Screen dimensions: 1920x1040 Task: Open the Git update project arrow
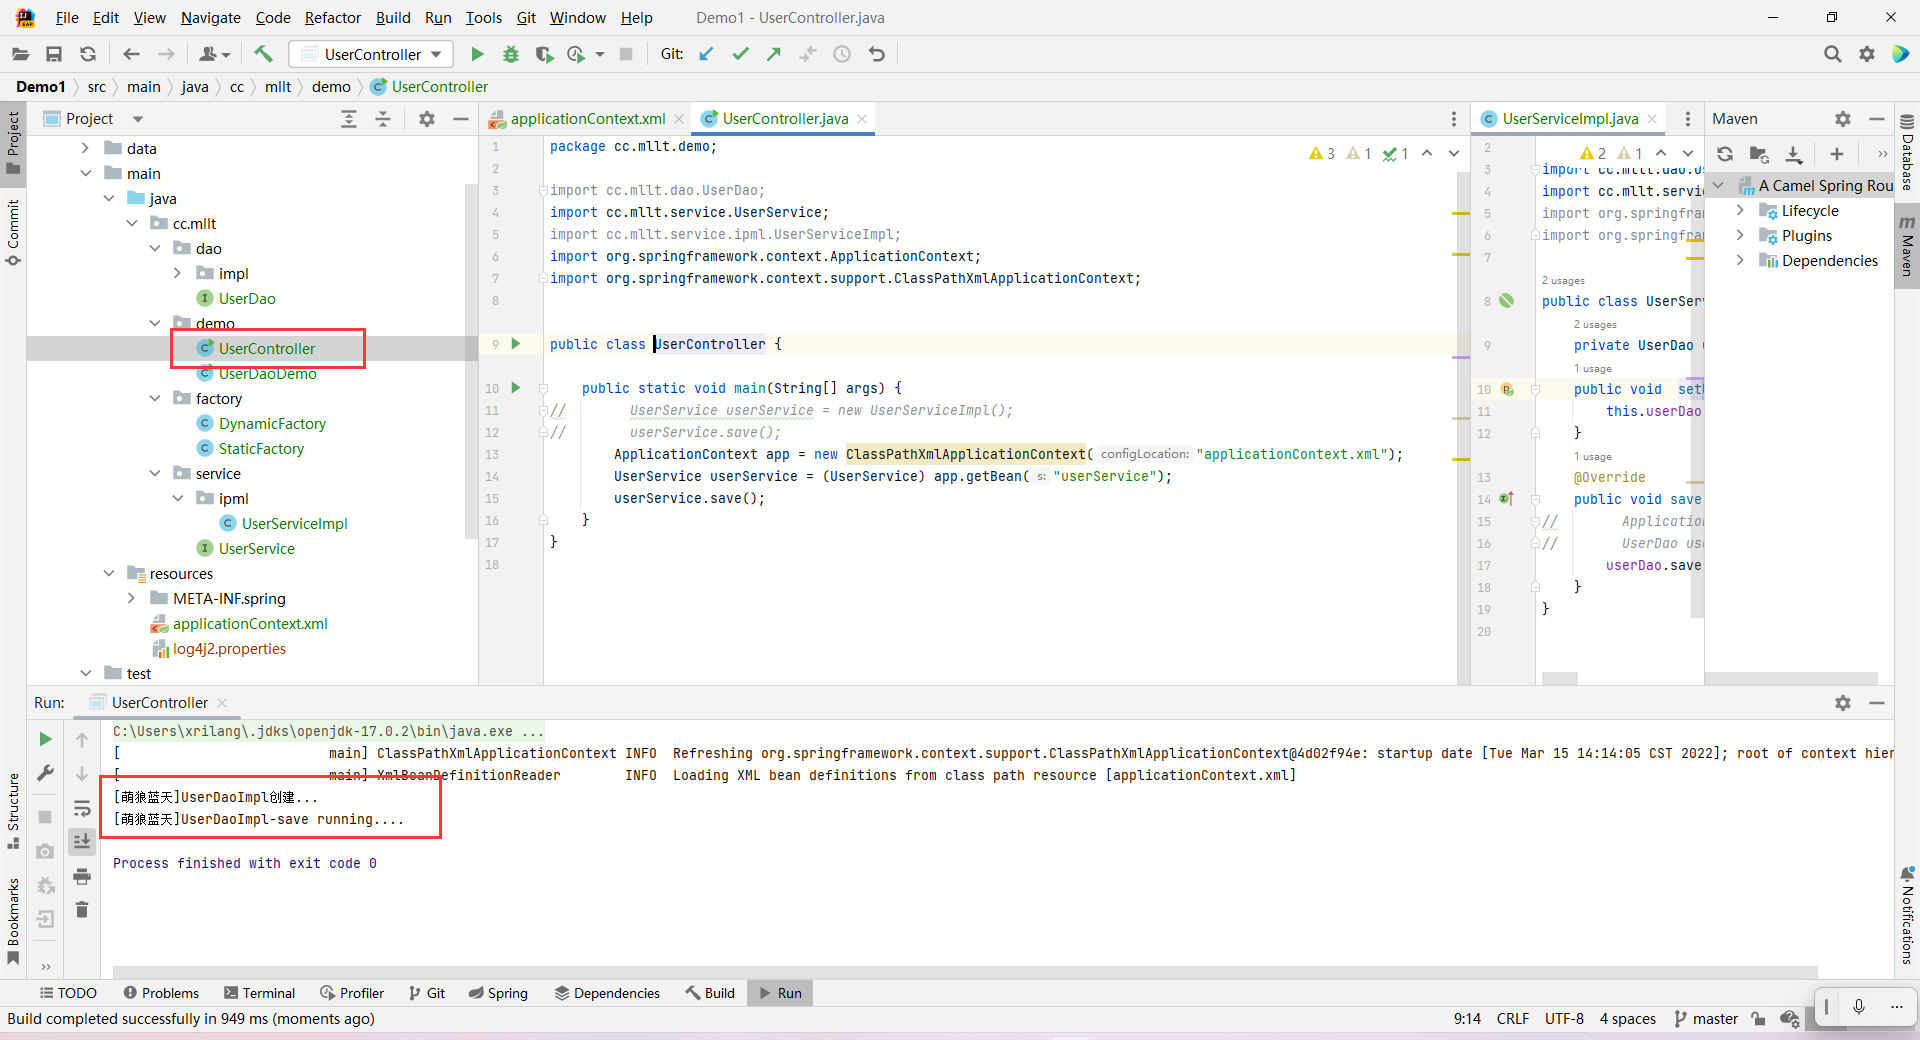pyautogui.click(x=706, y=54)
